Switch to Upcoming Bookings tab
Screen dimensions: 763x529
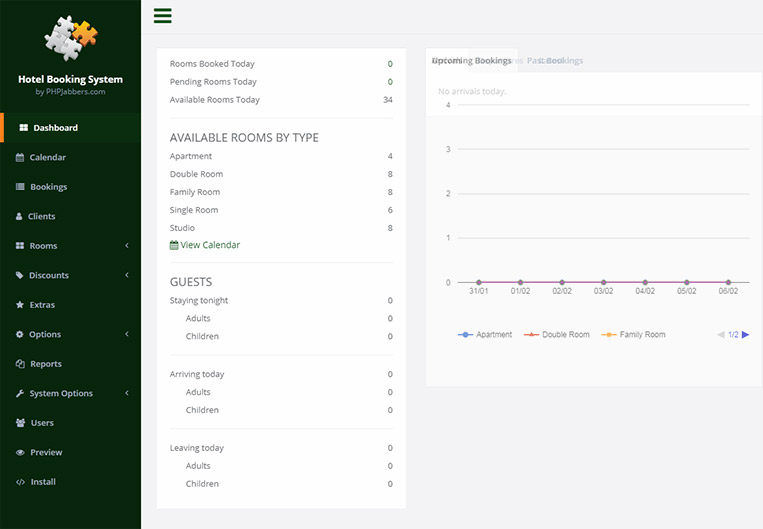click(x=472, y=60)
